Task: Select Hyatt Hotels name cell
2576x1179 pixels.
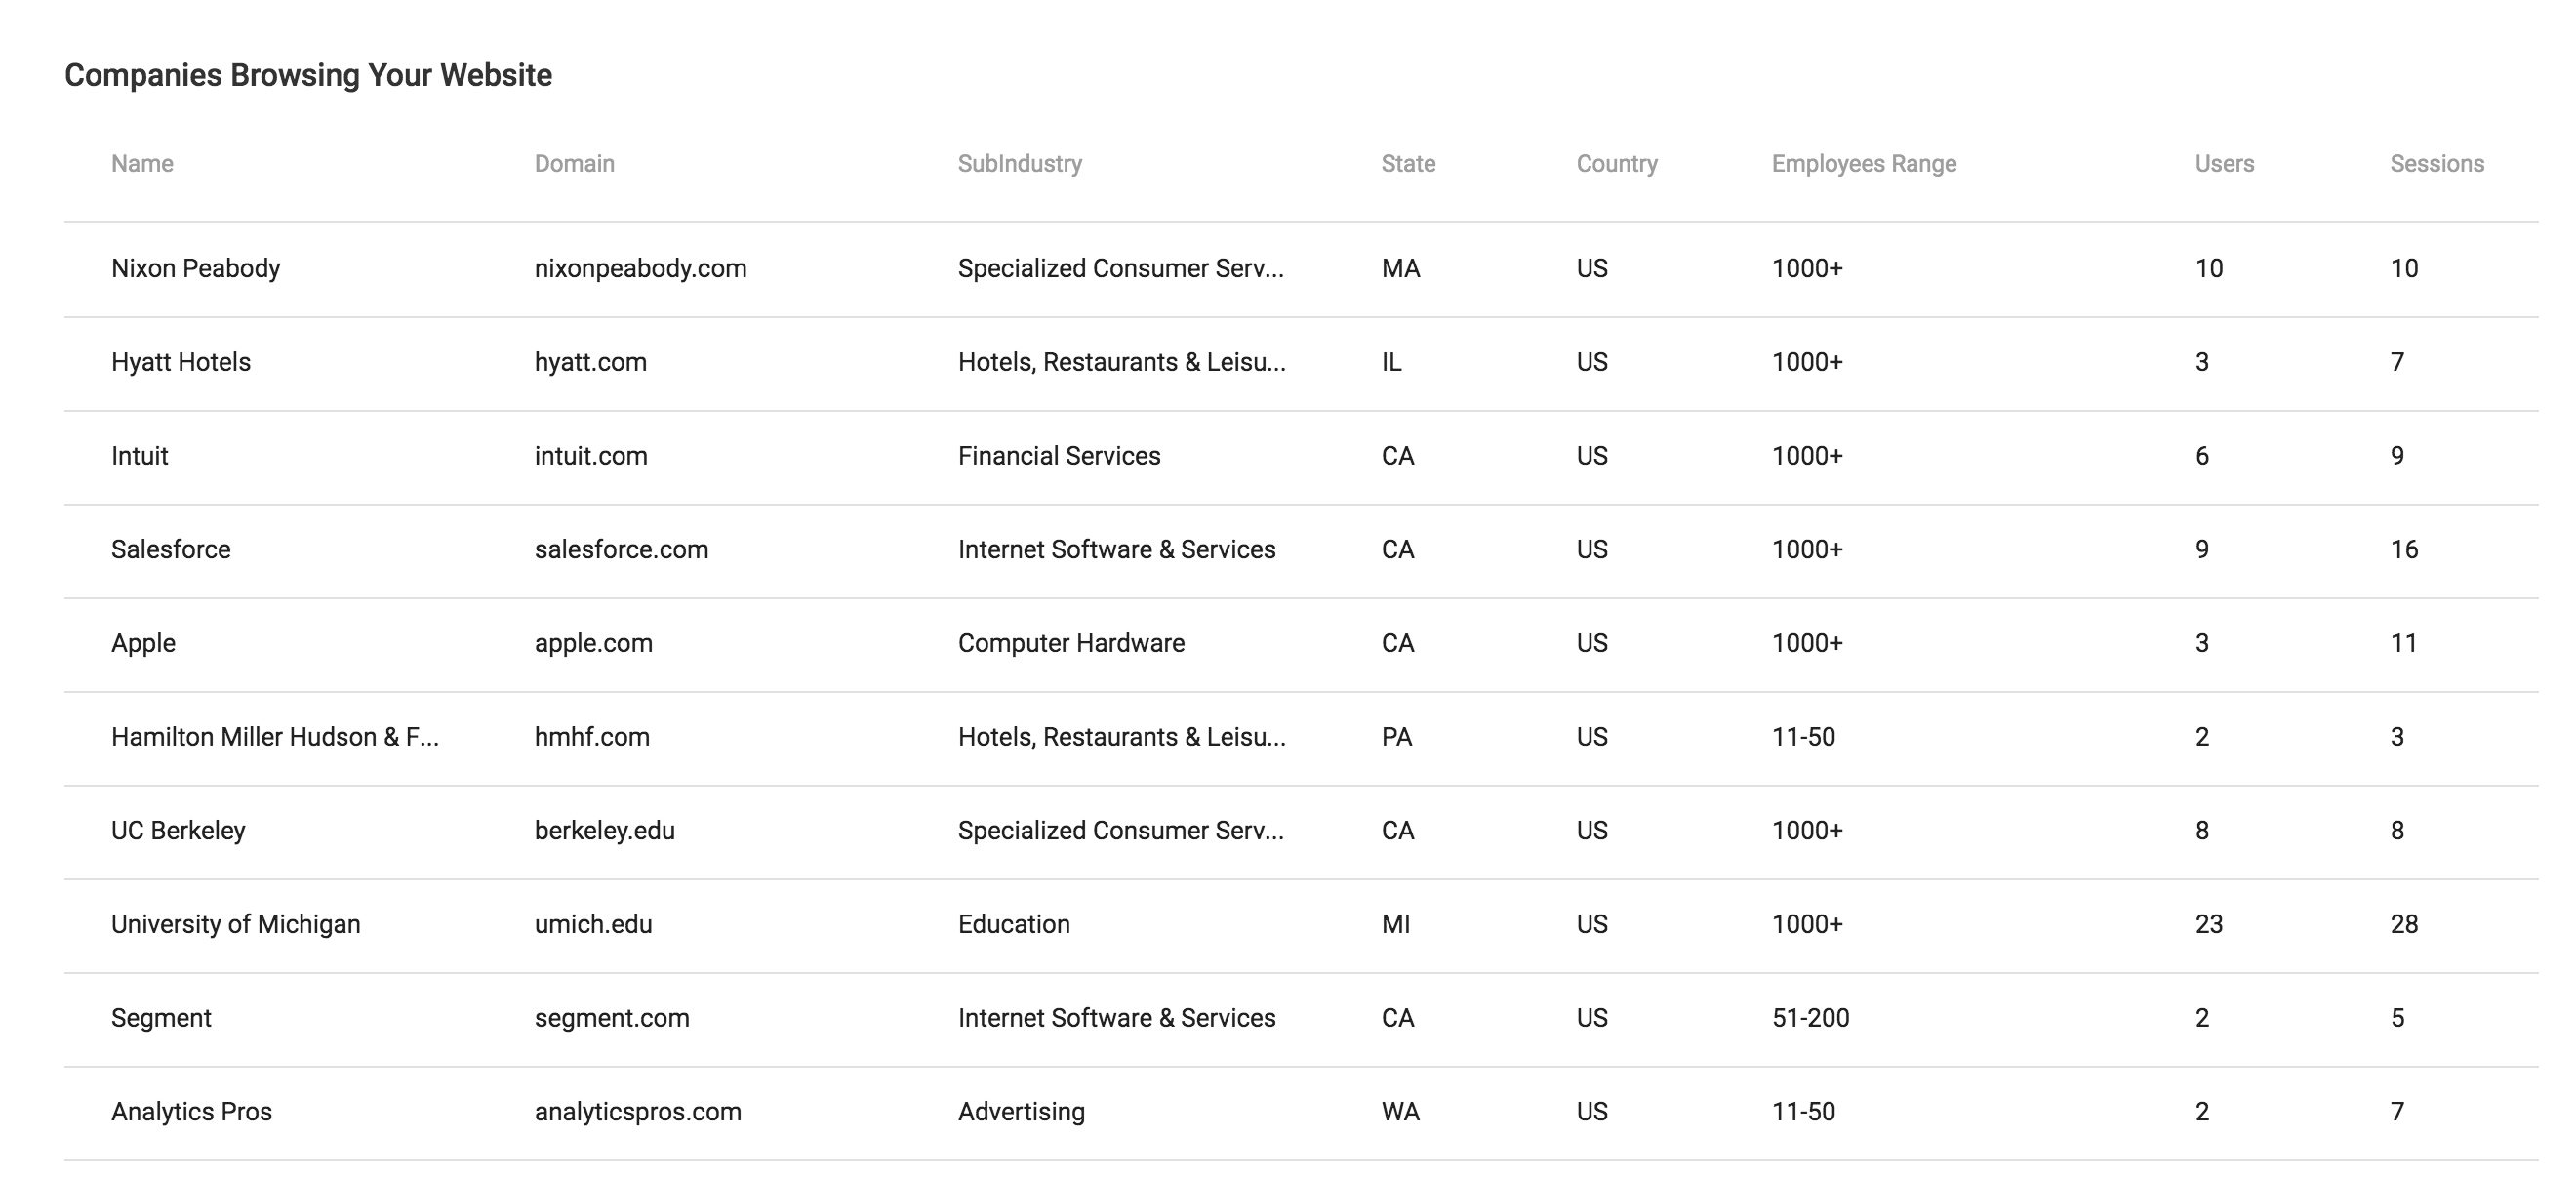Action: [181, 363]
